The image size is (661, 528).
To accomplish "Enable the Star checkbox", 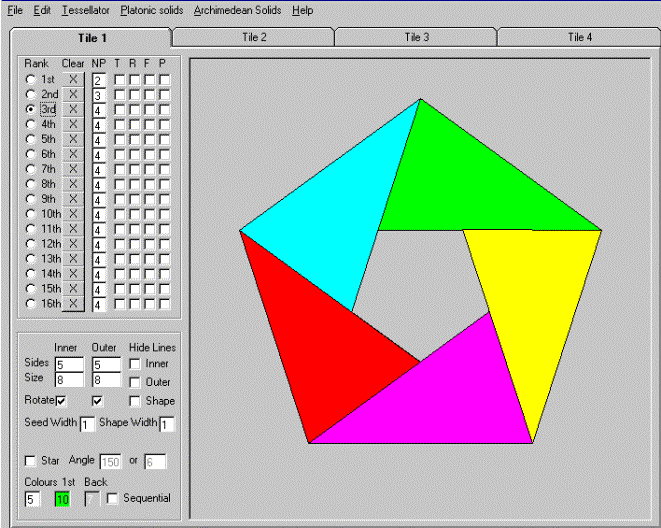I will [x=30, y=460].
